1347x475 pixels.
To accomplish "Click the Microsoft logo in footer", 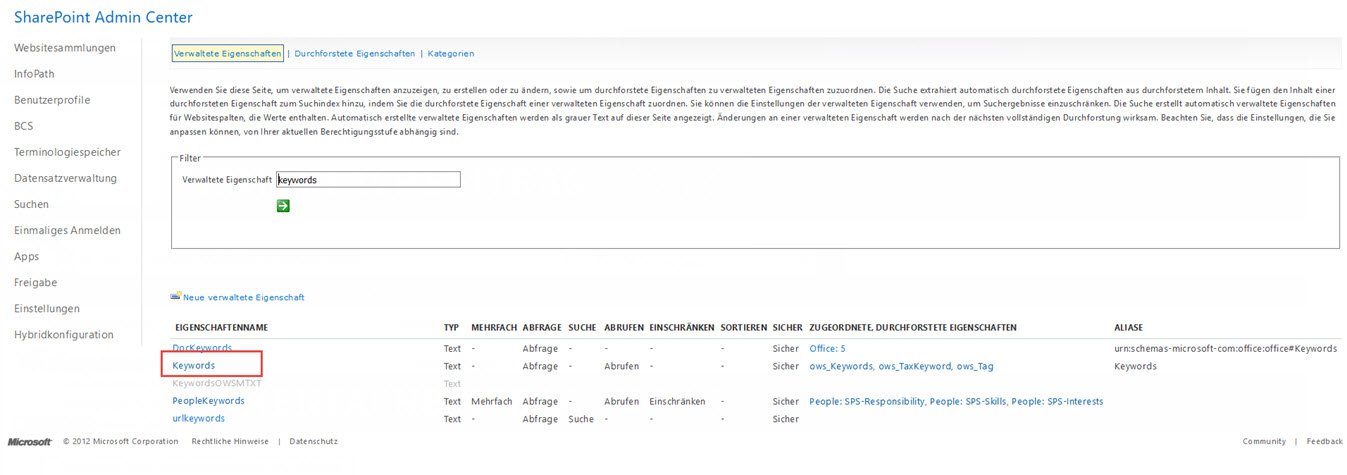I will click(x=29, y=441).
